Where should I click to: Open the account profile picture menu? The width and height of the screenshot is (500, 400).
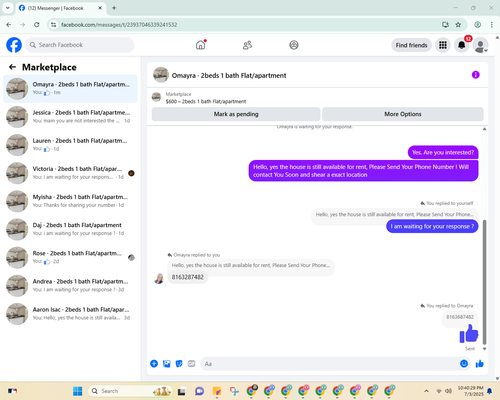click(480, 45)
